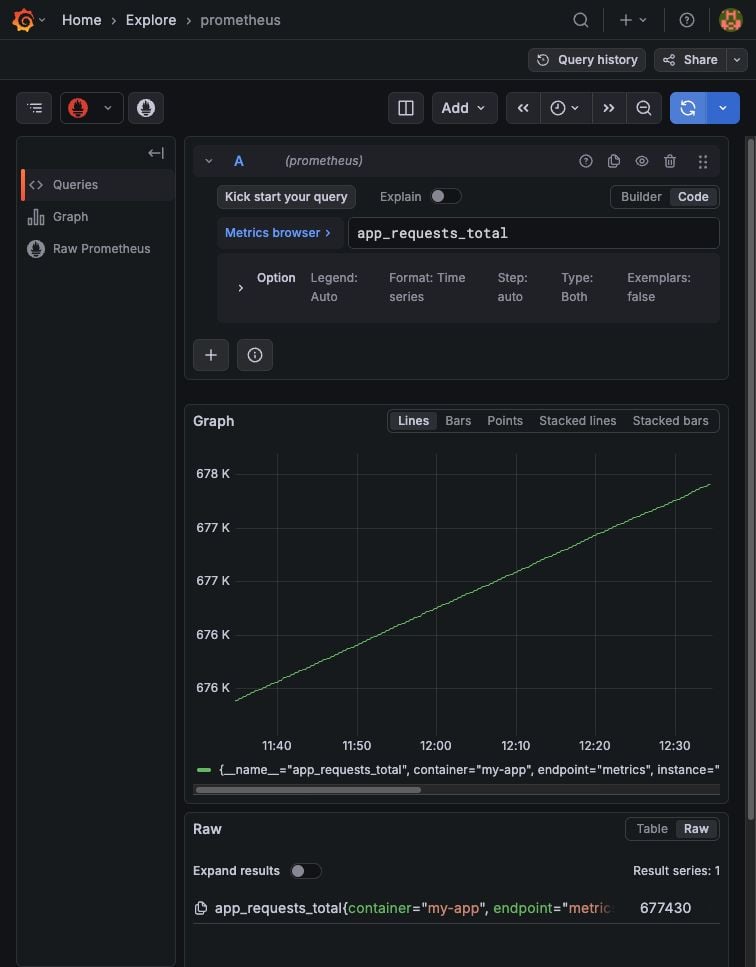The height and width of the screenshot is (967, 756).
Task: Open the Add dropdown
Action: (x=464, y=108)
